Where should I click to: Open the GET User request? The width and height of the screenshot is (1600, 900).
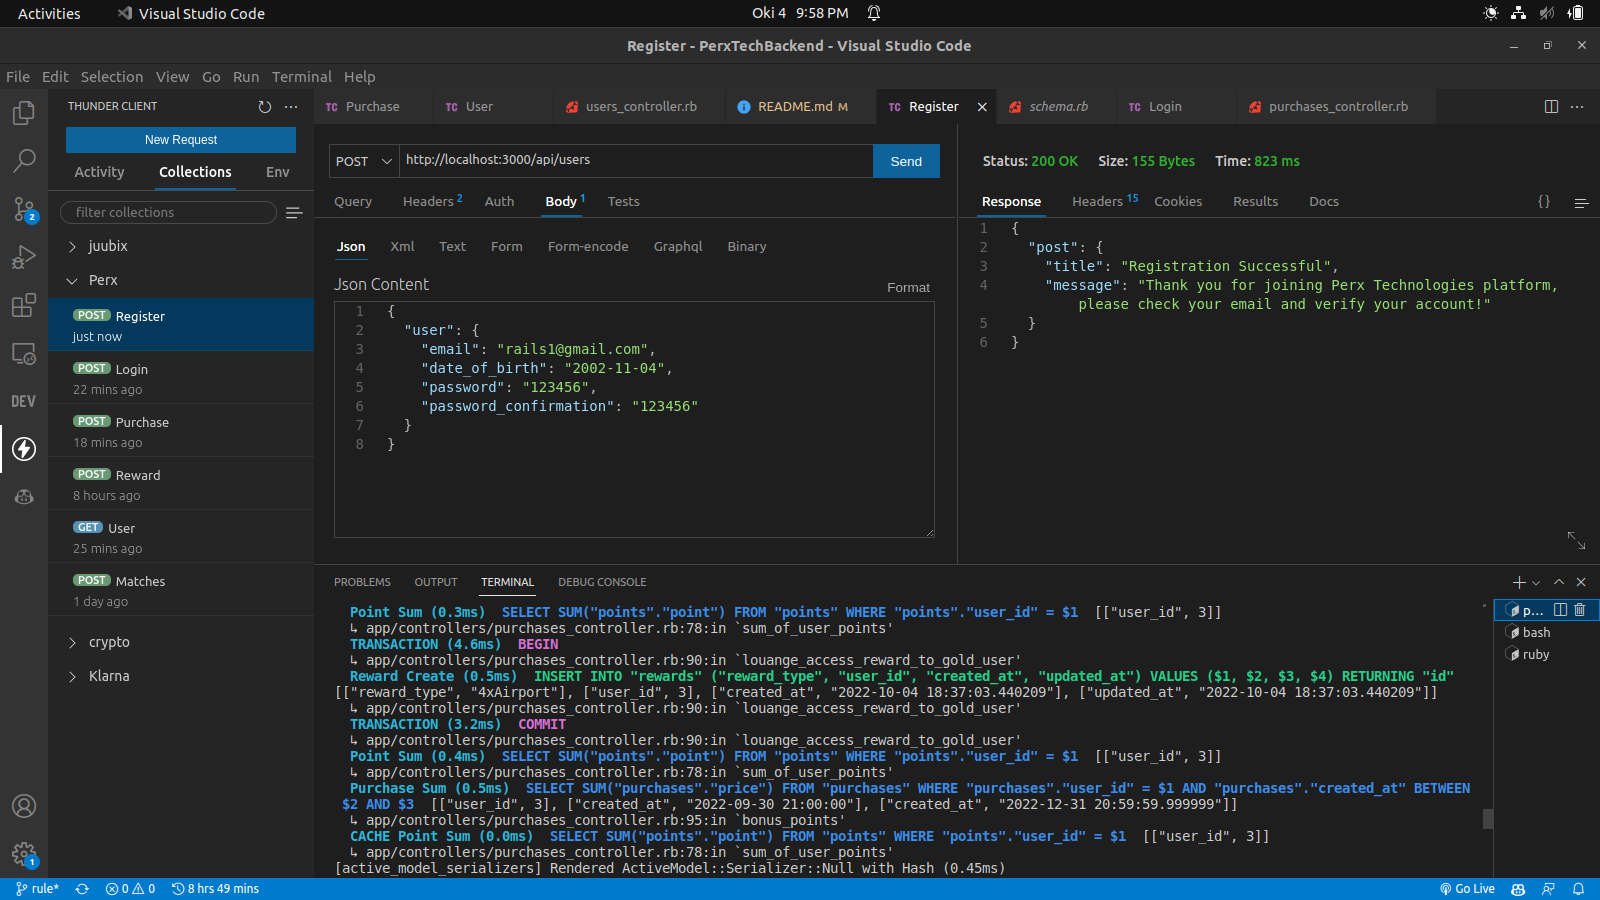coord(181,537)
